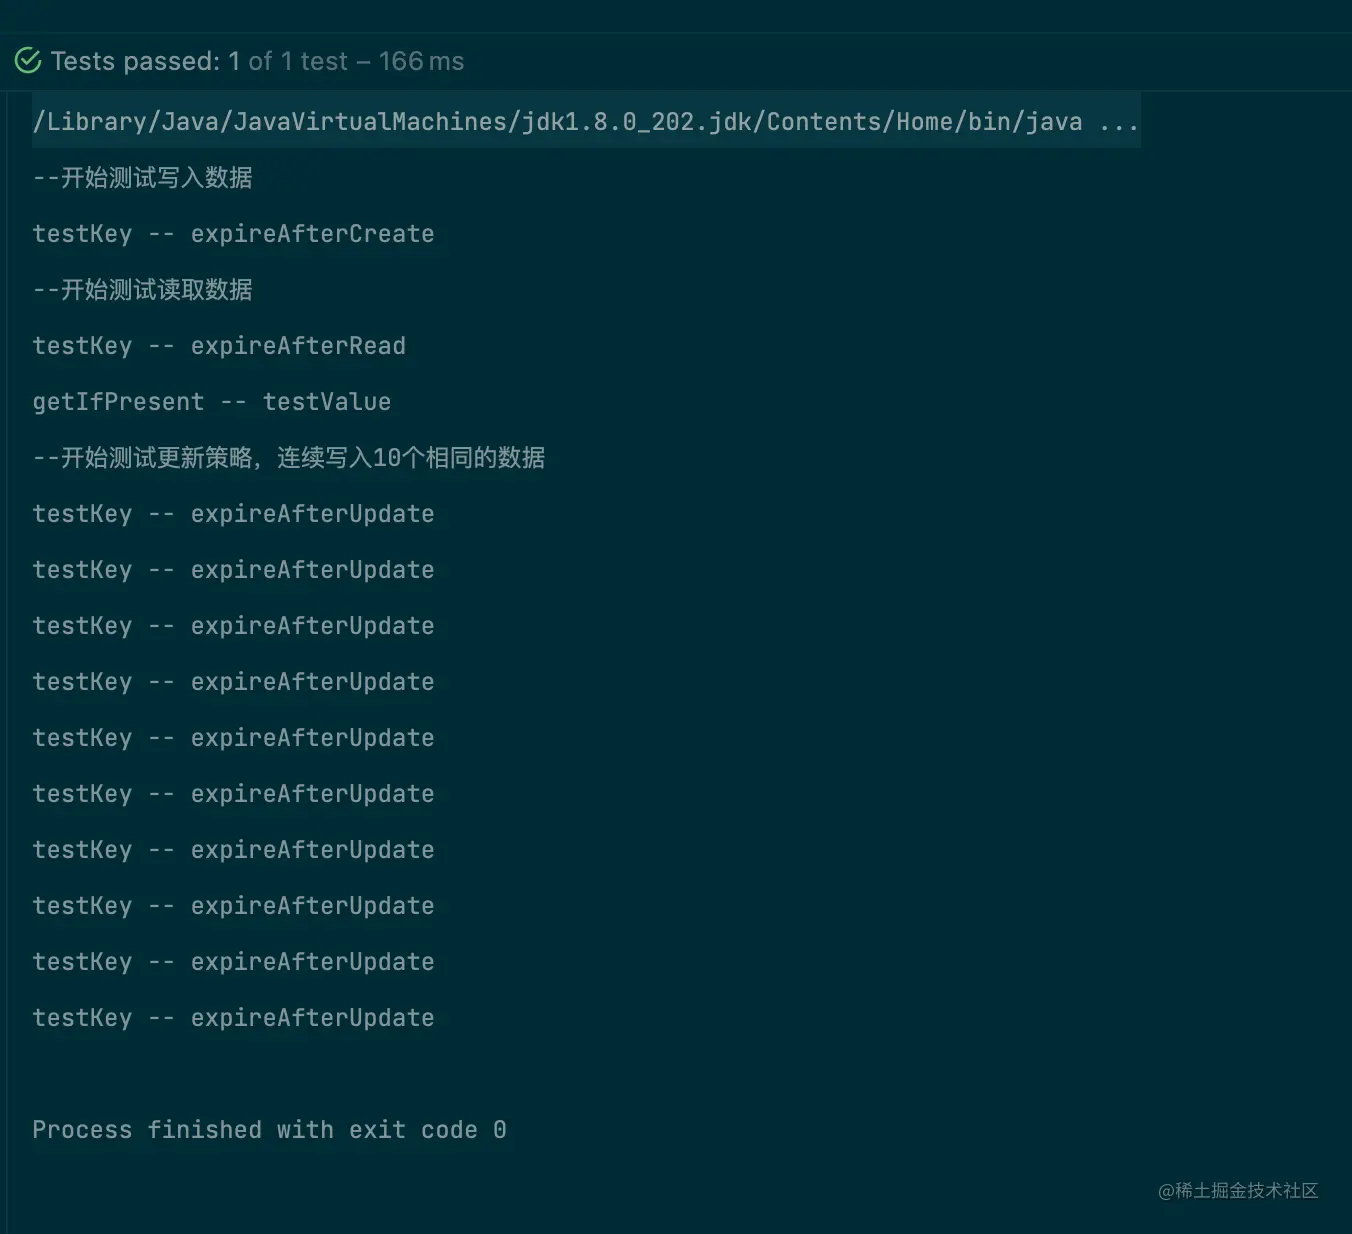
Task: Click testValue in the console output
Action: pos(326,402)
